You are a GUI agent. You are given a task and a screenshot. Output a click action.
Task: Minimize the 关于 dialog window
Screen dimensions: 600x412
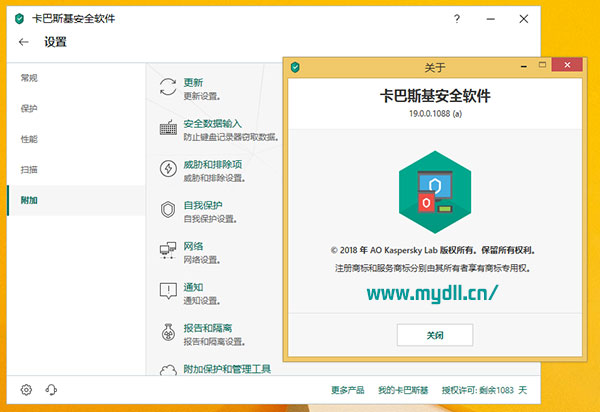524,66
